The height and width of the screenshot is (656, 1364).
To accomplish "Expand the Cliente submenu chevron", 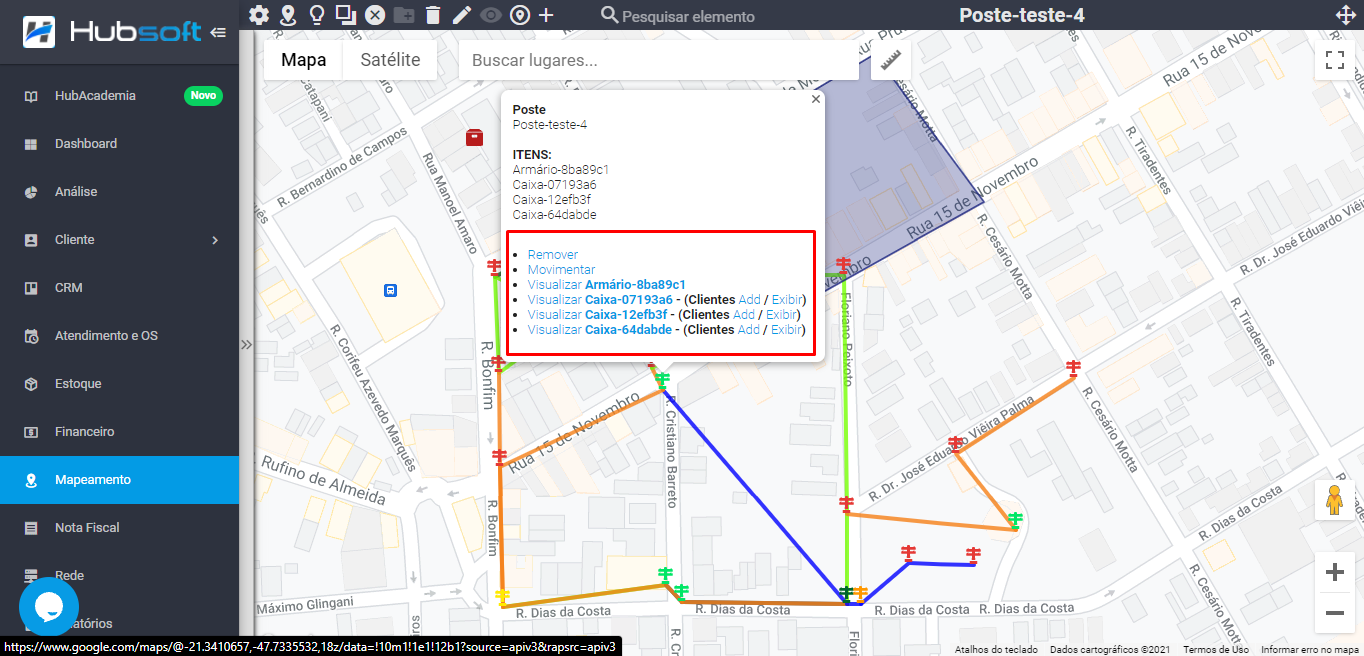I will pos(215,240).
